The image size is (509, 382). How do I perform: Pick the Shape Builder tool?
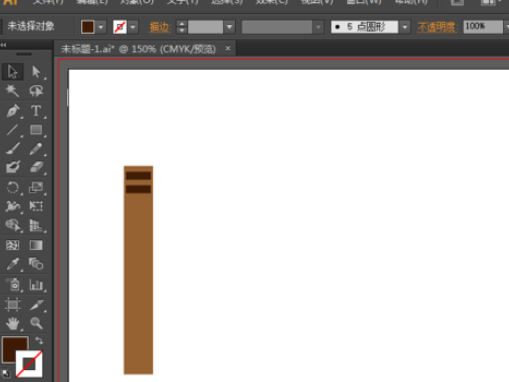(13, 225)
